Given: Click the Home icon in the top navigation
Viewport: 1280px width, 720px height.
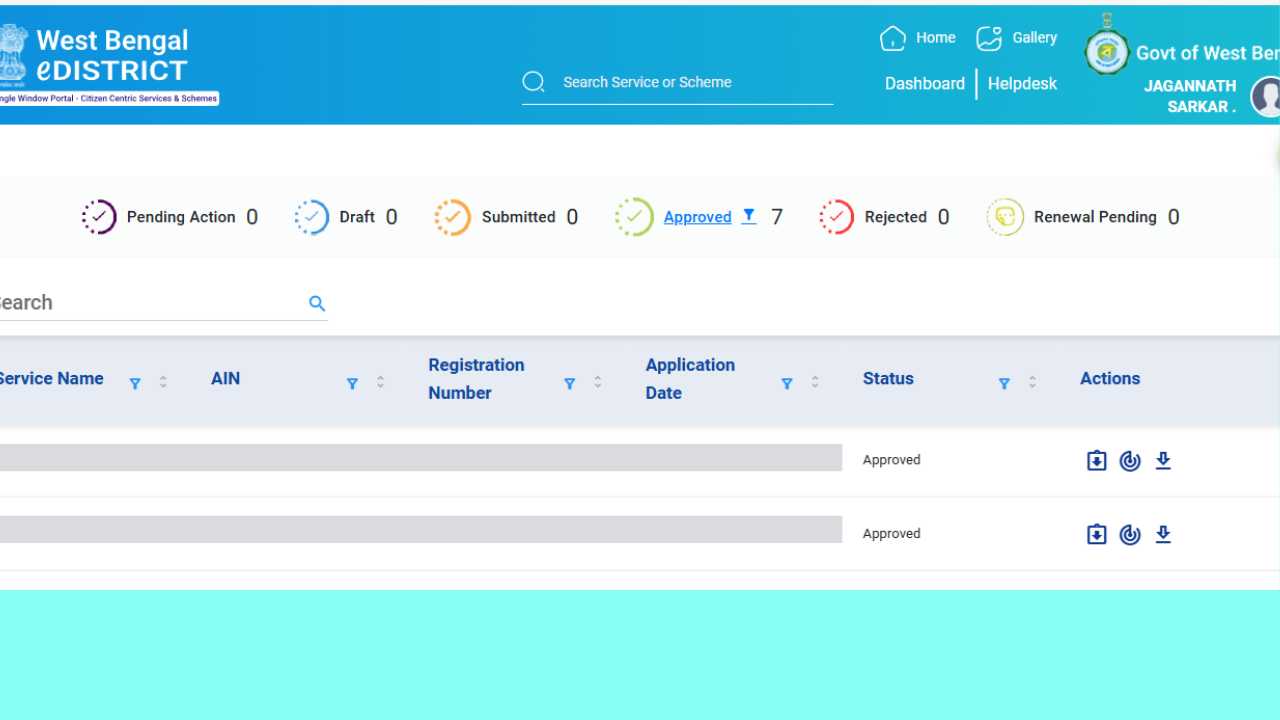Looking at the screenshot, I should pos(893,37).
